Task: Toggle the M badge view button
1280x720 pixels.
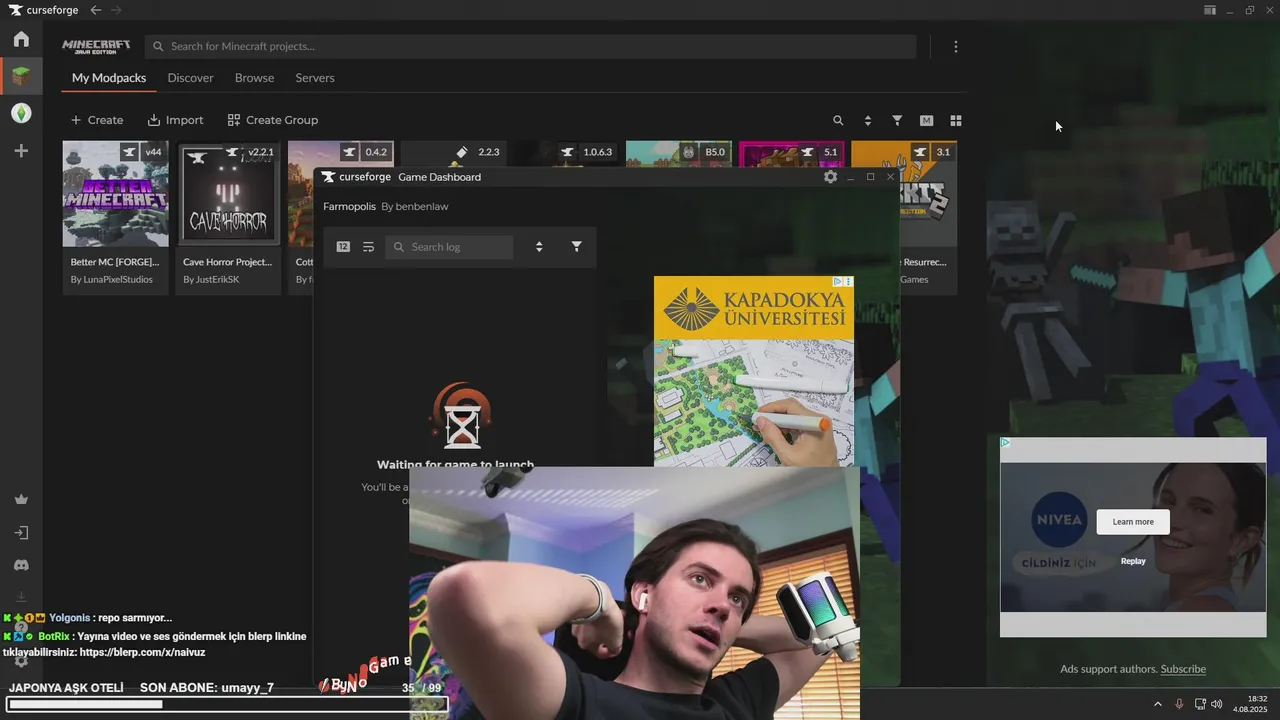Action: (926, 120)
